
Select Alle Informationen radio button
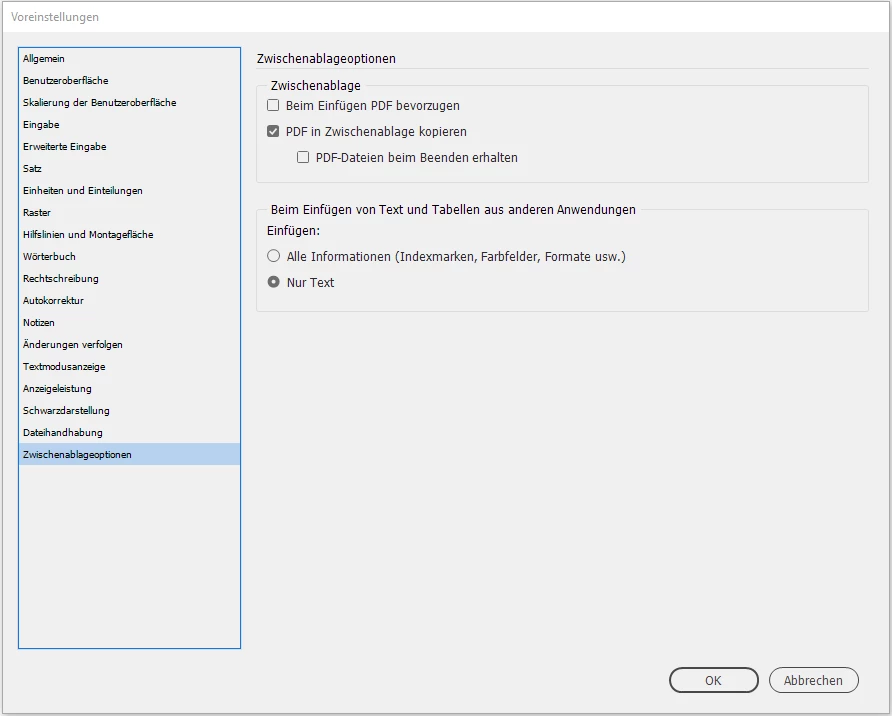(x=274, y=256)
